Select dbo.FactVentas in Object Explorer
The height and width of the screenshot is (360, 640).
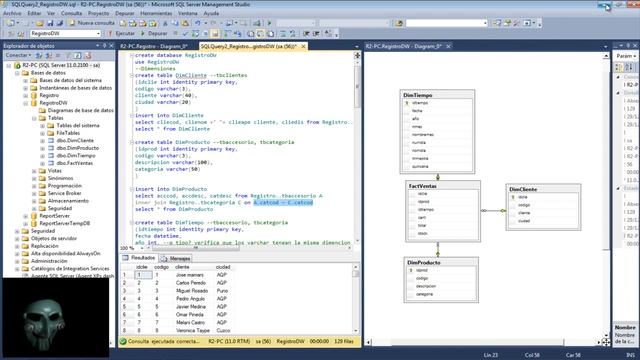click(74, 163)
